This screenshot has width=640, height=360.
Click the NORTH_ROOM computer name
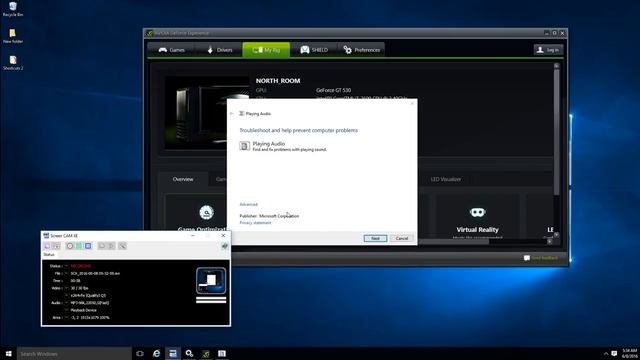278,81
